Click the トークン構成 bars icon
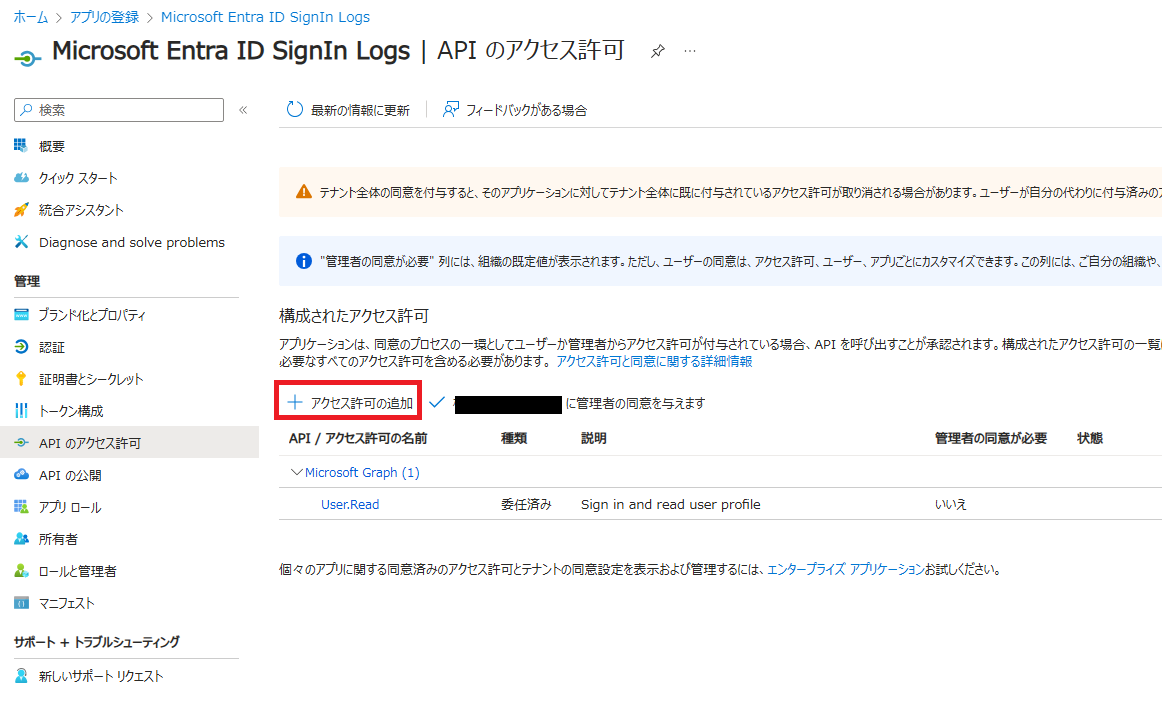Image resolution: width=1162 pixels, height=707 pixels. coord(21,411)
